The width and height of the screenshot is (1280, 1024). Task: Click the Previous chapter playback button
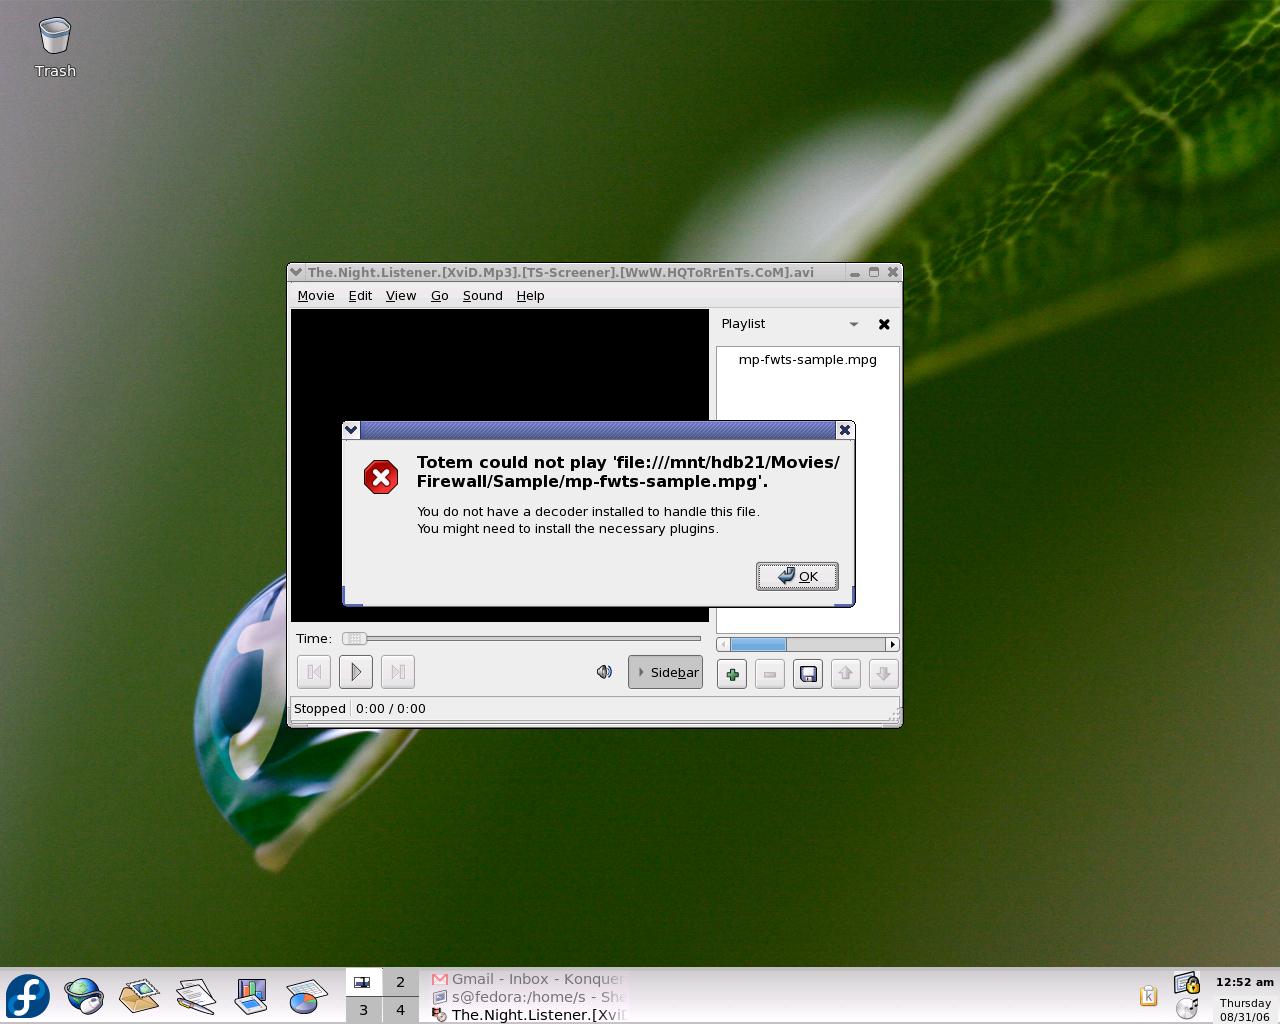click(x=314, y=672)
